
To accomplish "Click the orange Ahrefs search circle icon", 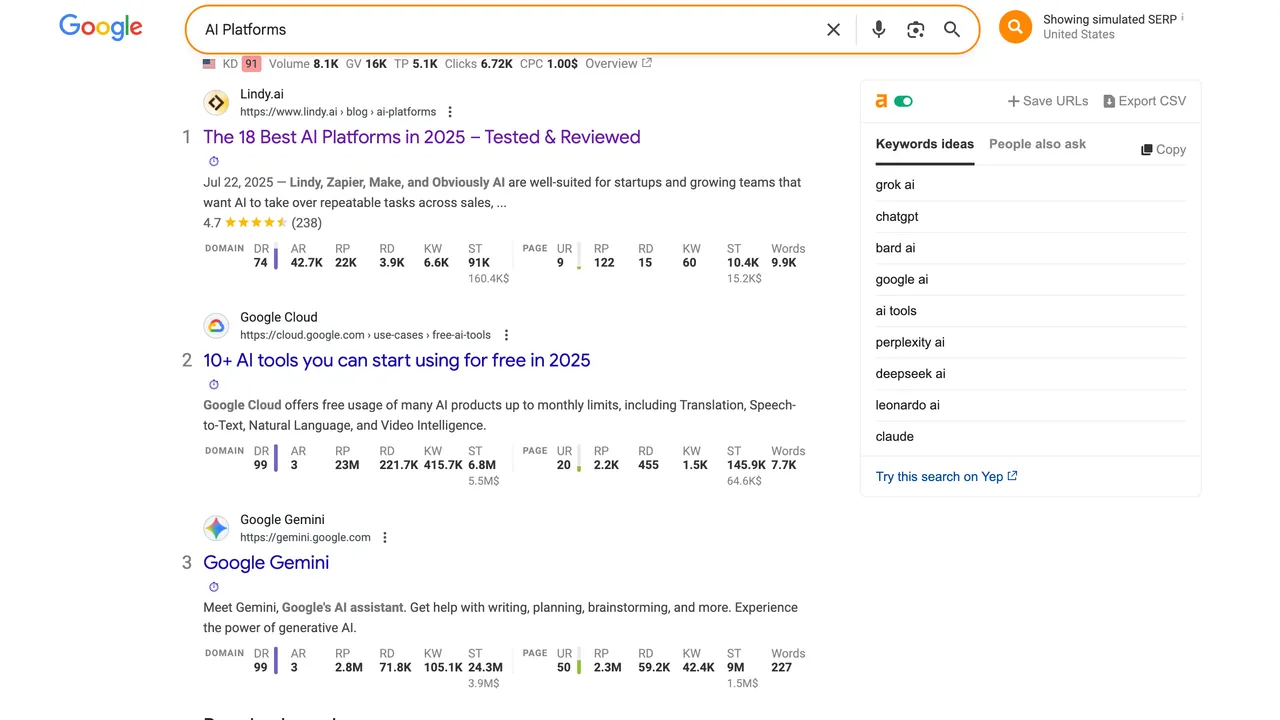I will coord(1015,27).
